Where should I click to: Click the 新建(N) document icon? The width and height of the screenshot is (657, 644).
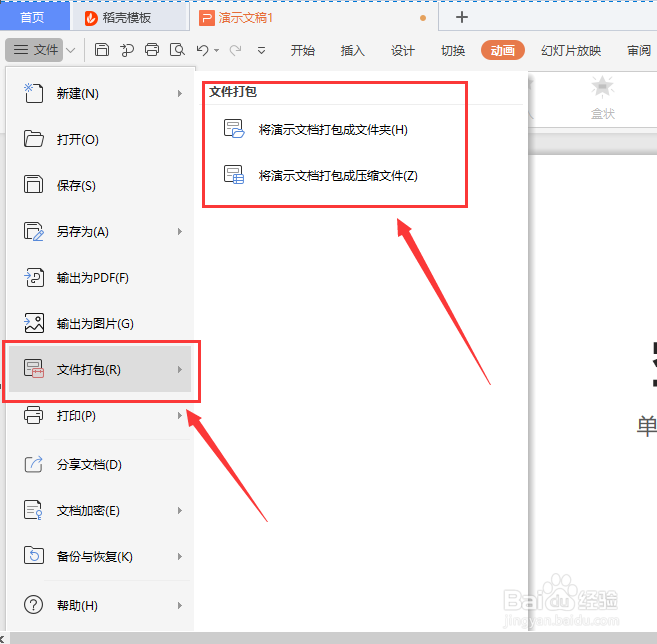coord(34,93)
